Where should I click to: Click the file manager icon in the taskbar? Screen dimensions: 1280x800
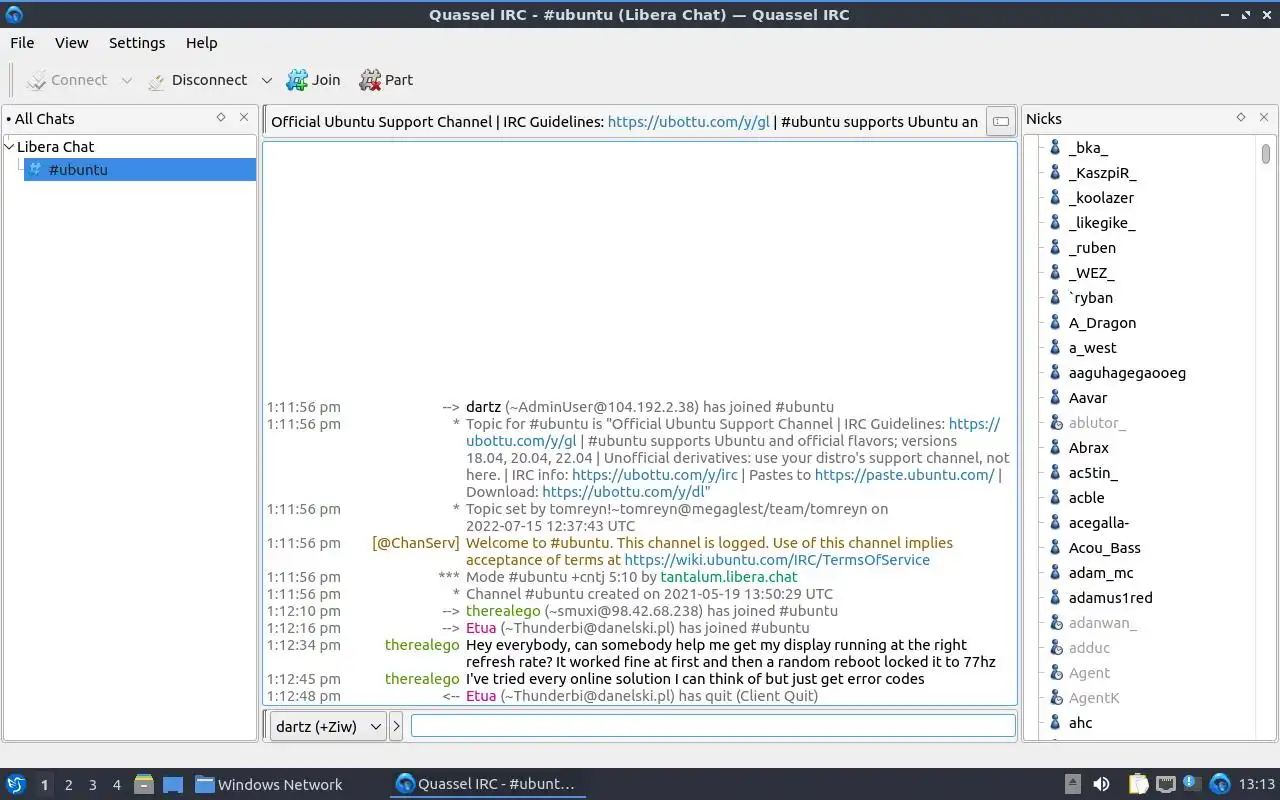(x=143, y=785)
